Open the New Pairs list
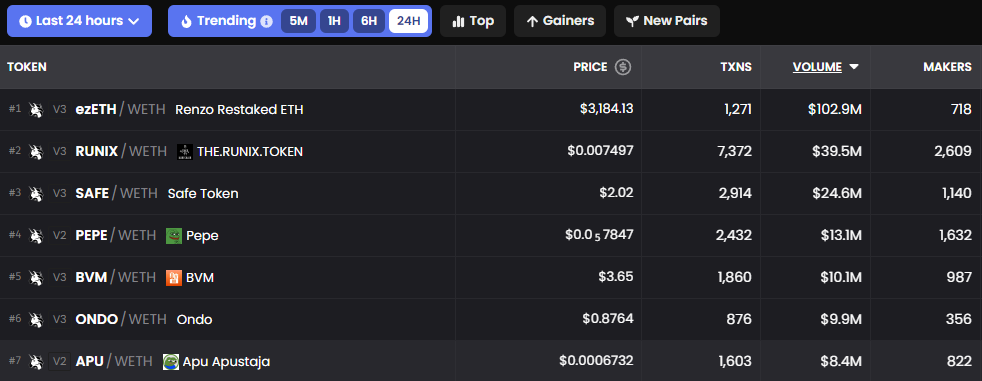The height and width of the screenshot is (381, 982). pos(667,21)
